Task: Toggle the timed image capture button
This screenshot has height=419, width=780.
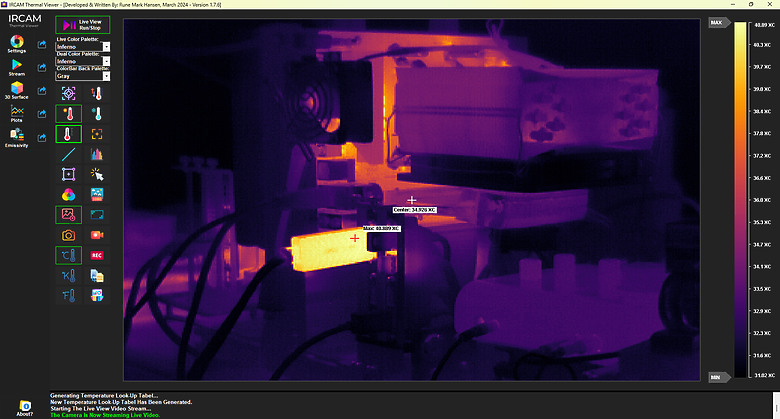Action: (69, 215)
